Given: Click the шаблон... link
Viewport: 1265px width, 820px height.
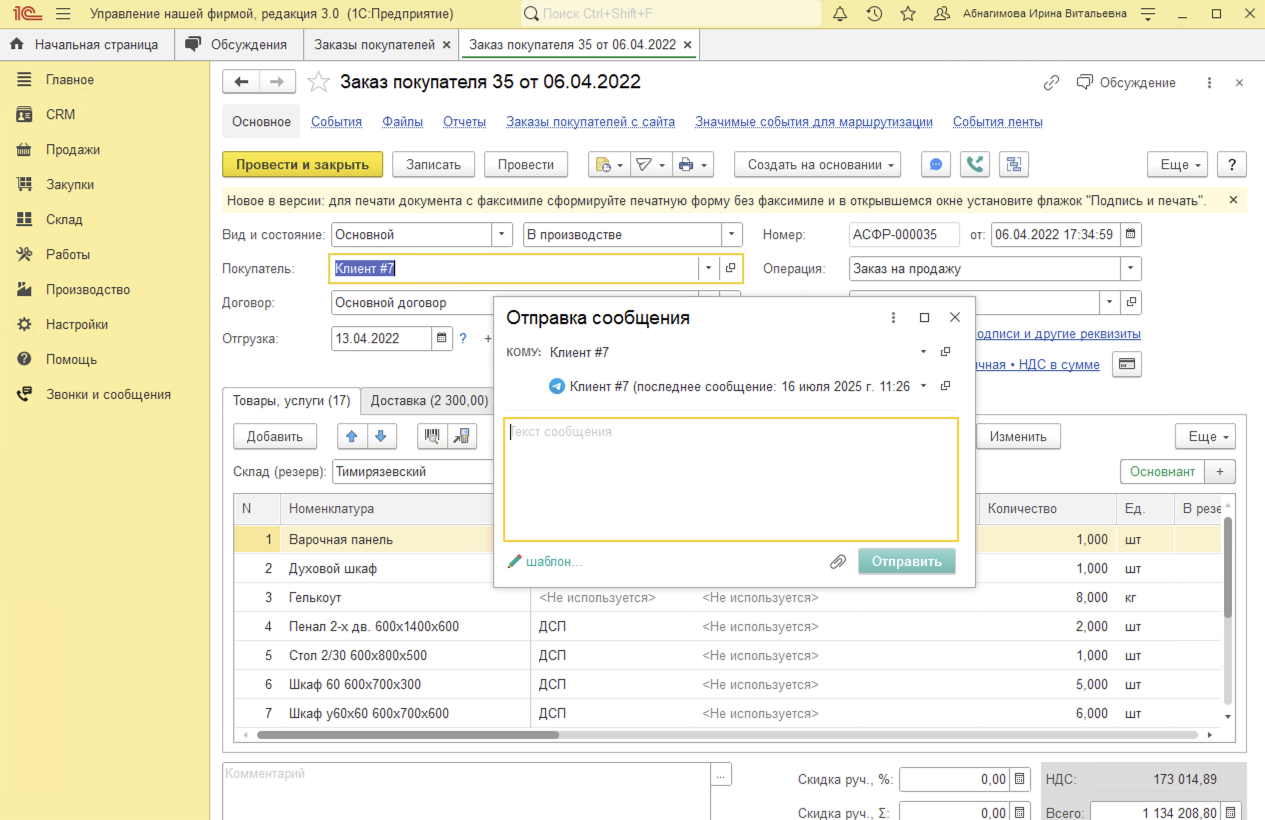Looking at the screenshot, I should 553,562.
